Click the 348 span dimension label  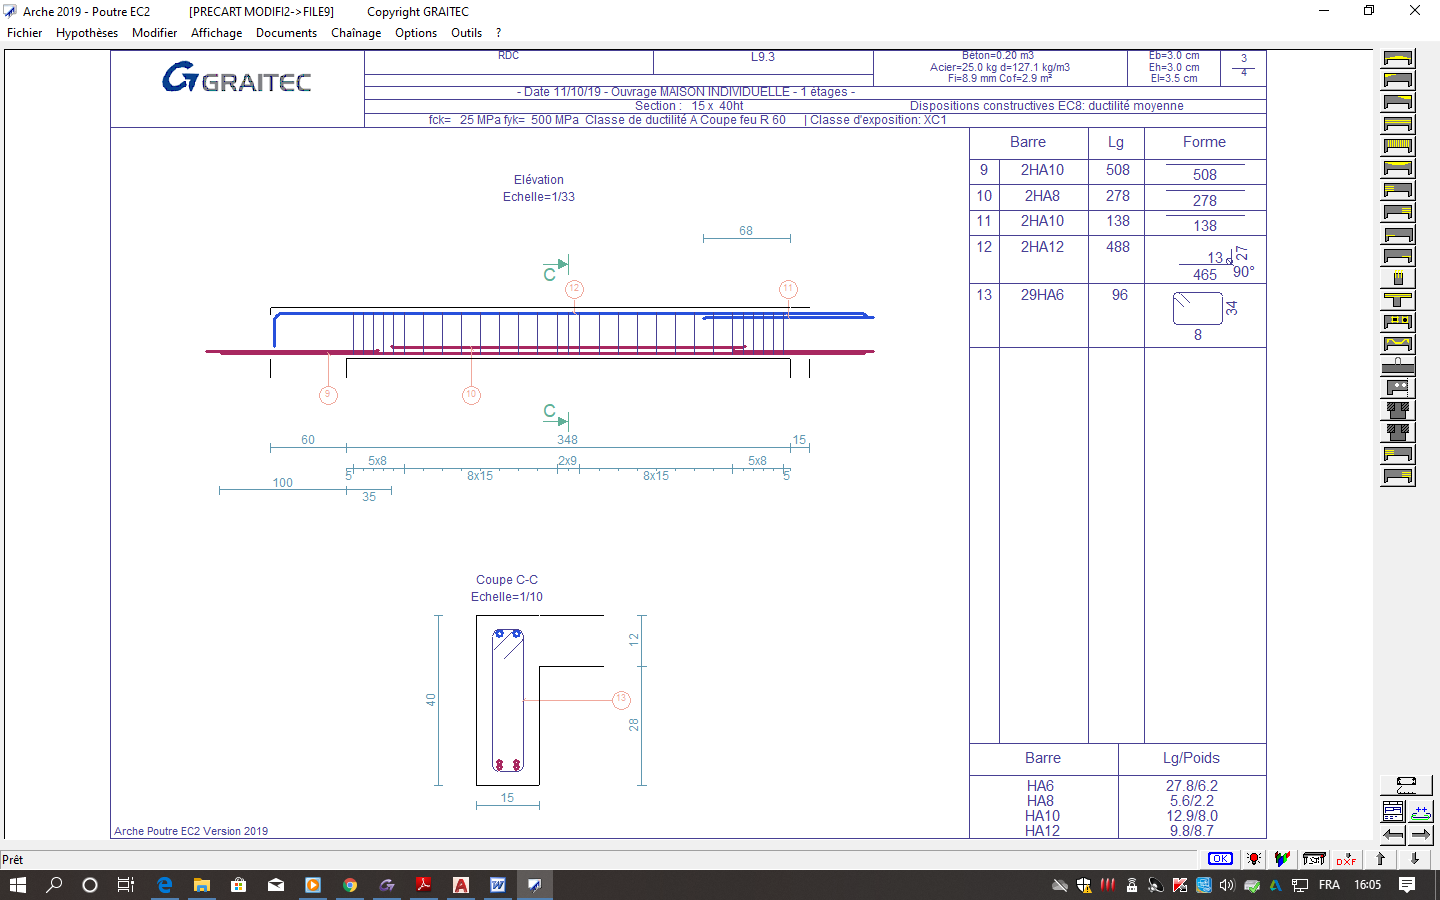(x=567, y=440)
